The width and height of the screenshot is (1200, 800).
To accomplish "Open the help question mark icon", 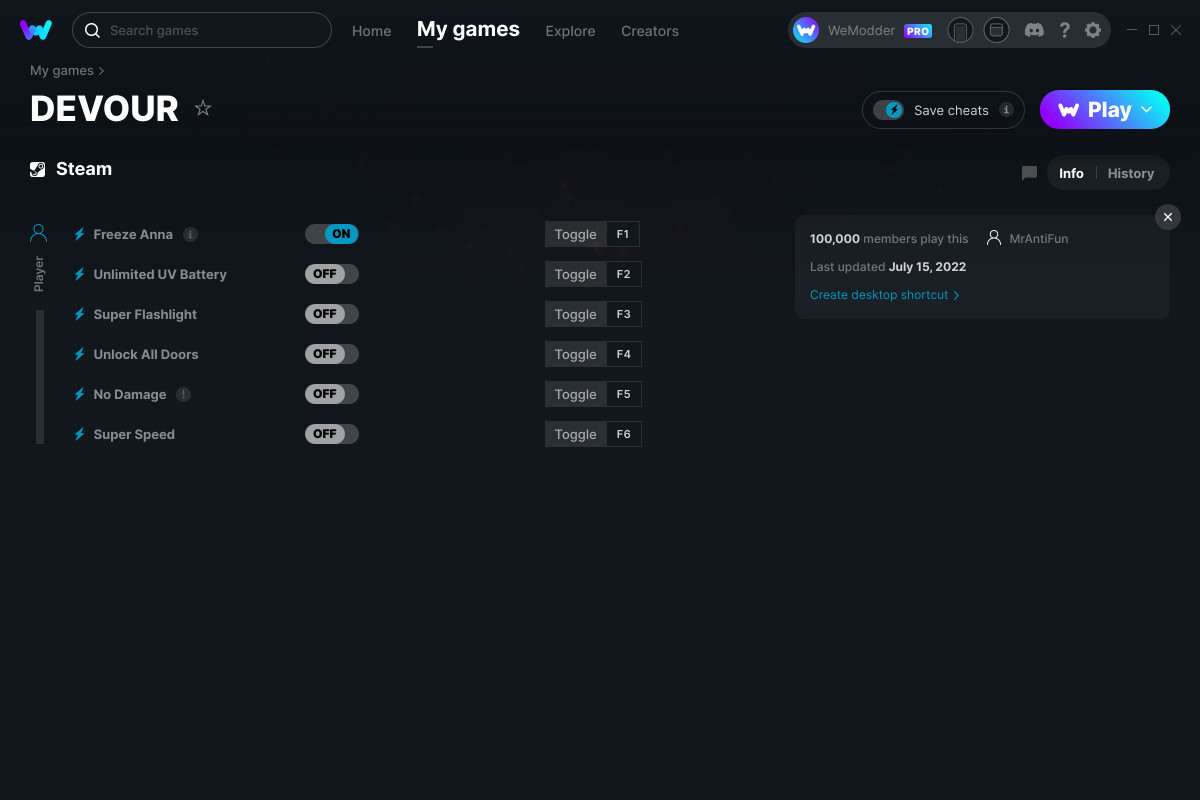I will (1064, 30).
